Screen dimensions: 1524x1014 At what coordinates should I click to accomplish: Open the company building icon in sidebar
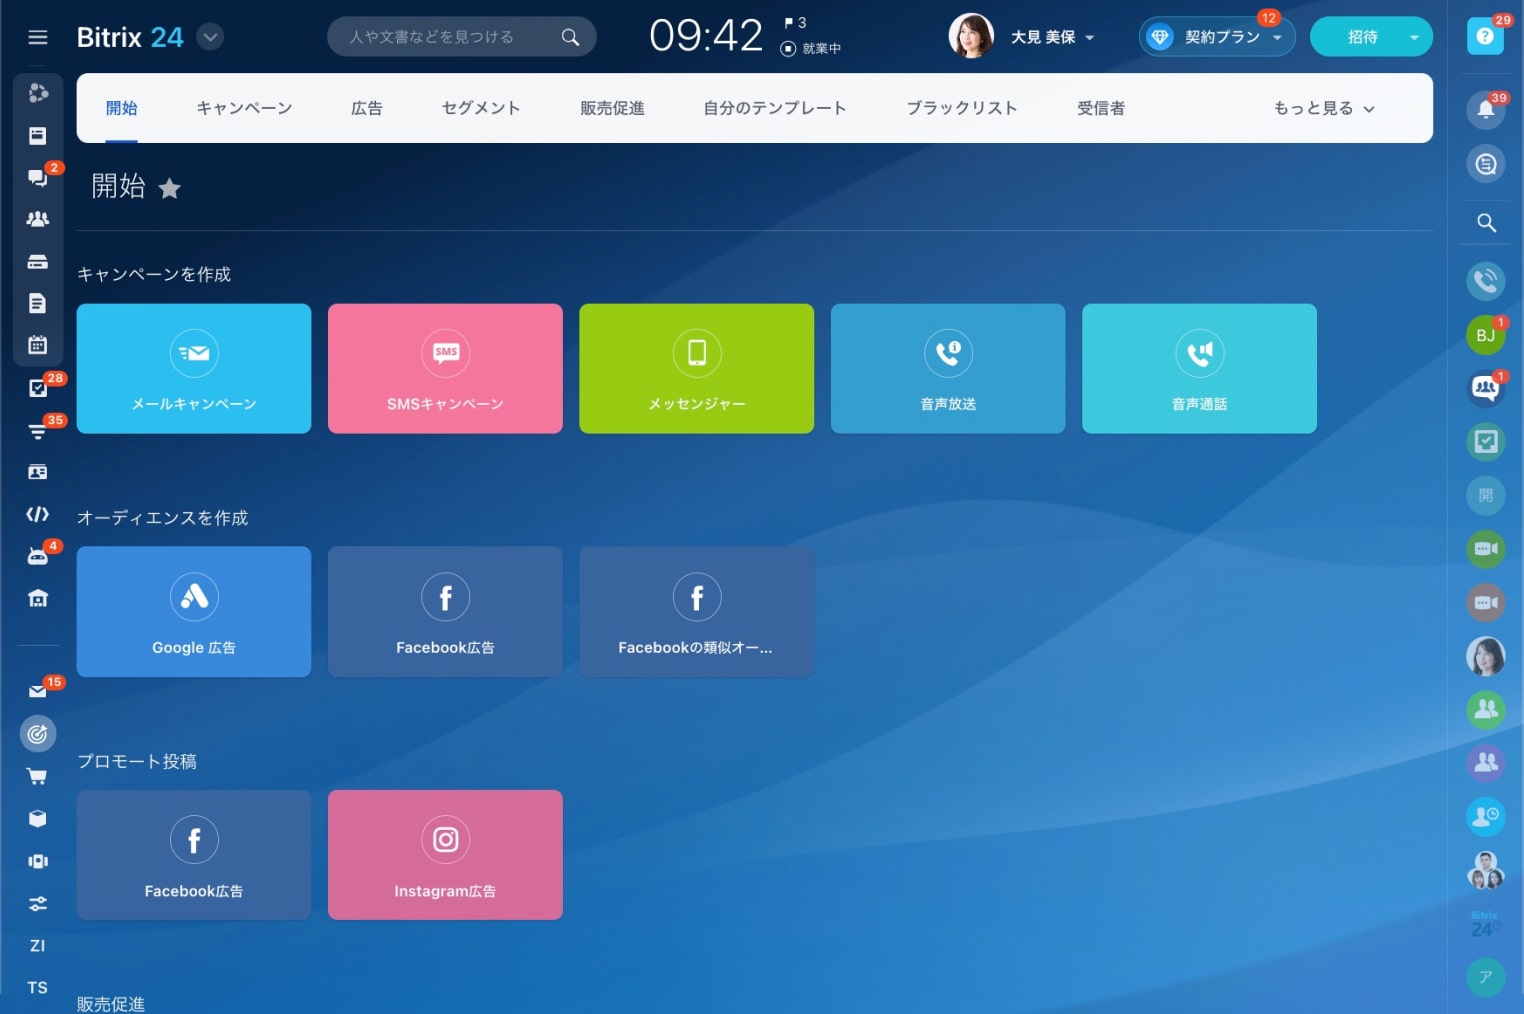point(38,598)
